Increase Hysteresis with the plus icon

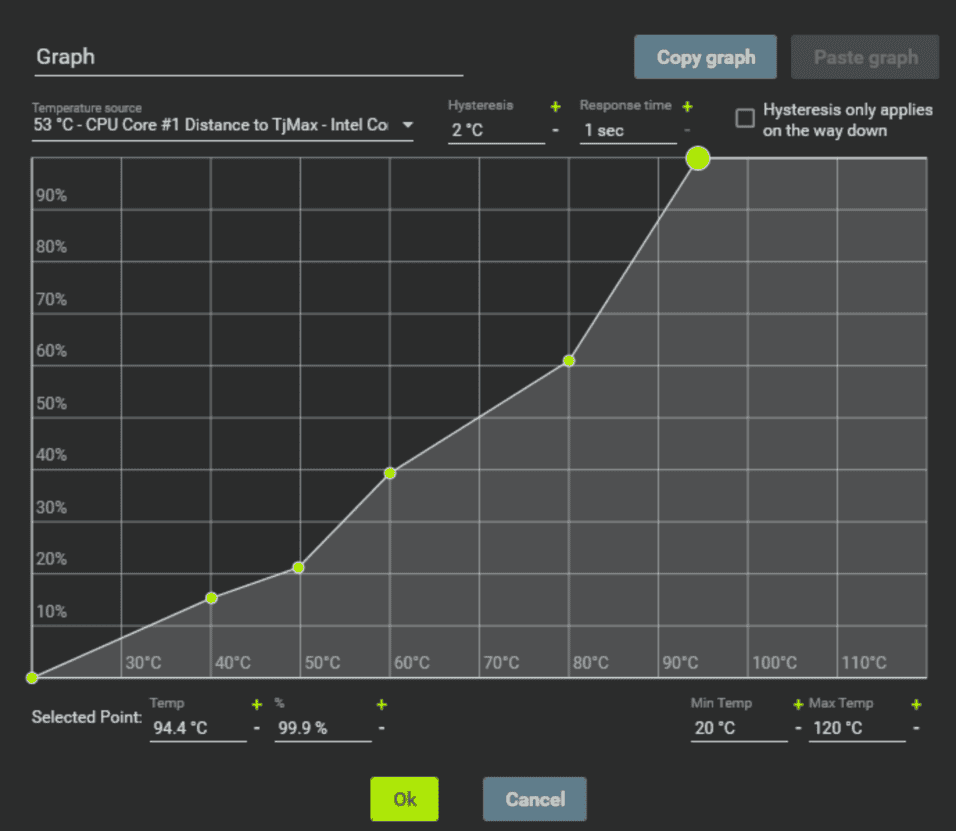[556, 107]
